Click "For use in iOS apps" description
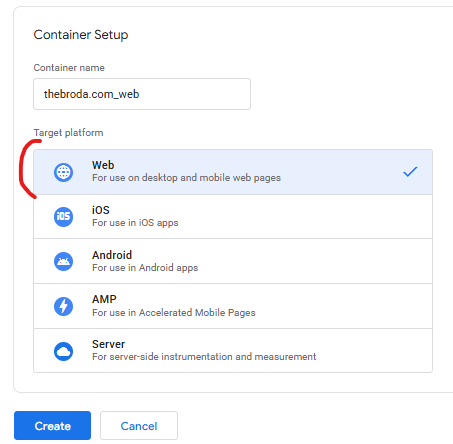Viewport: 453px width, 444px height. point(135,223)
